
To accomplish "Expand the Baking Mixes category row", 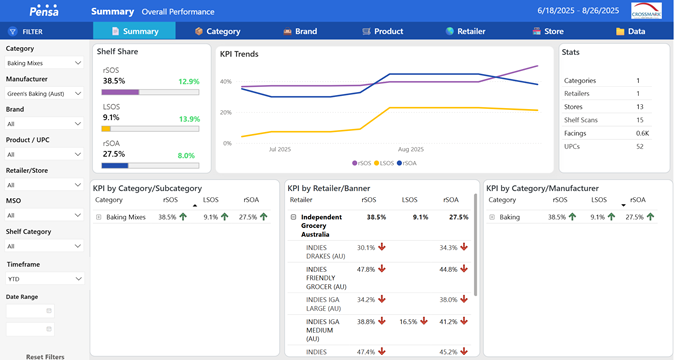I will (x=98, y=217).
